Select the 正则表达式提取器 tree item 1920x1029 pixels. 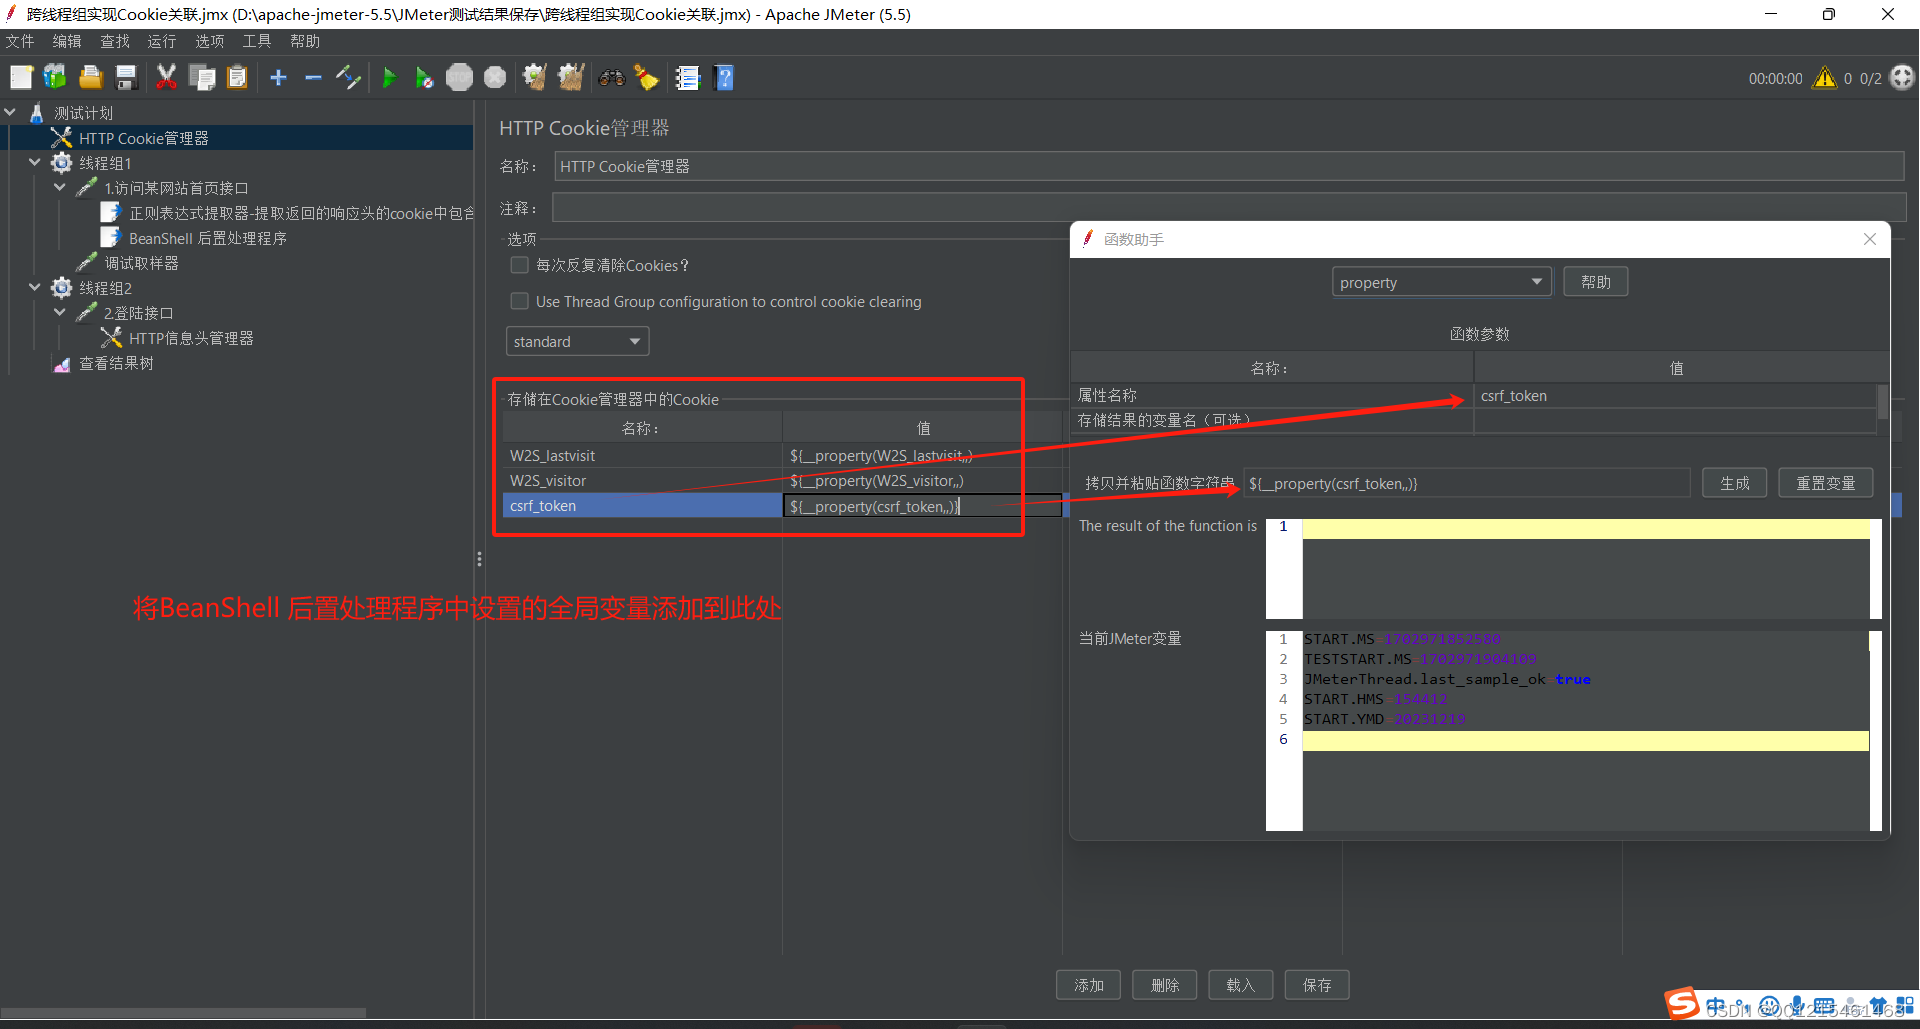(300, 213)
